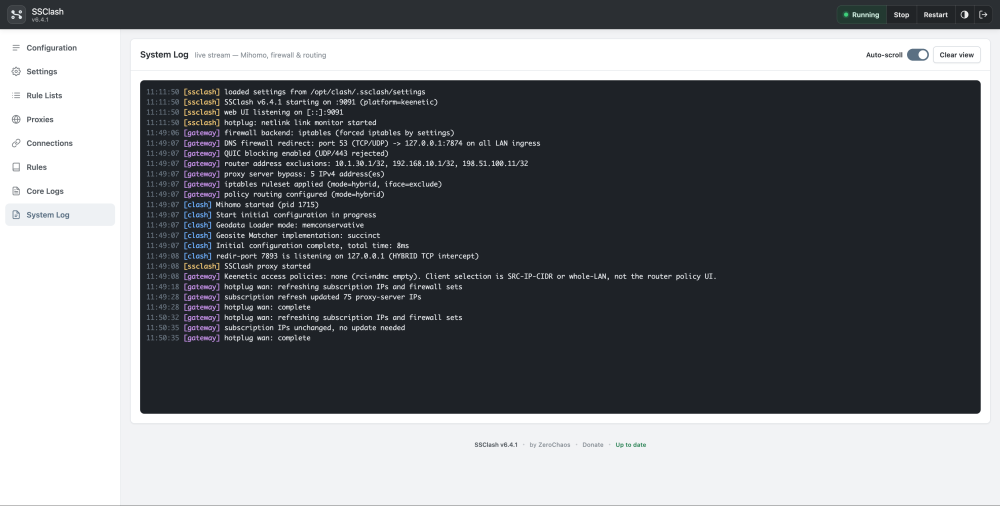Click log line 'DNS firewall redirect: port 53'
Viewport: 1000px width, 506px height.
point(343,143)
